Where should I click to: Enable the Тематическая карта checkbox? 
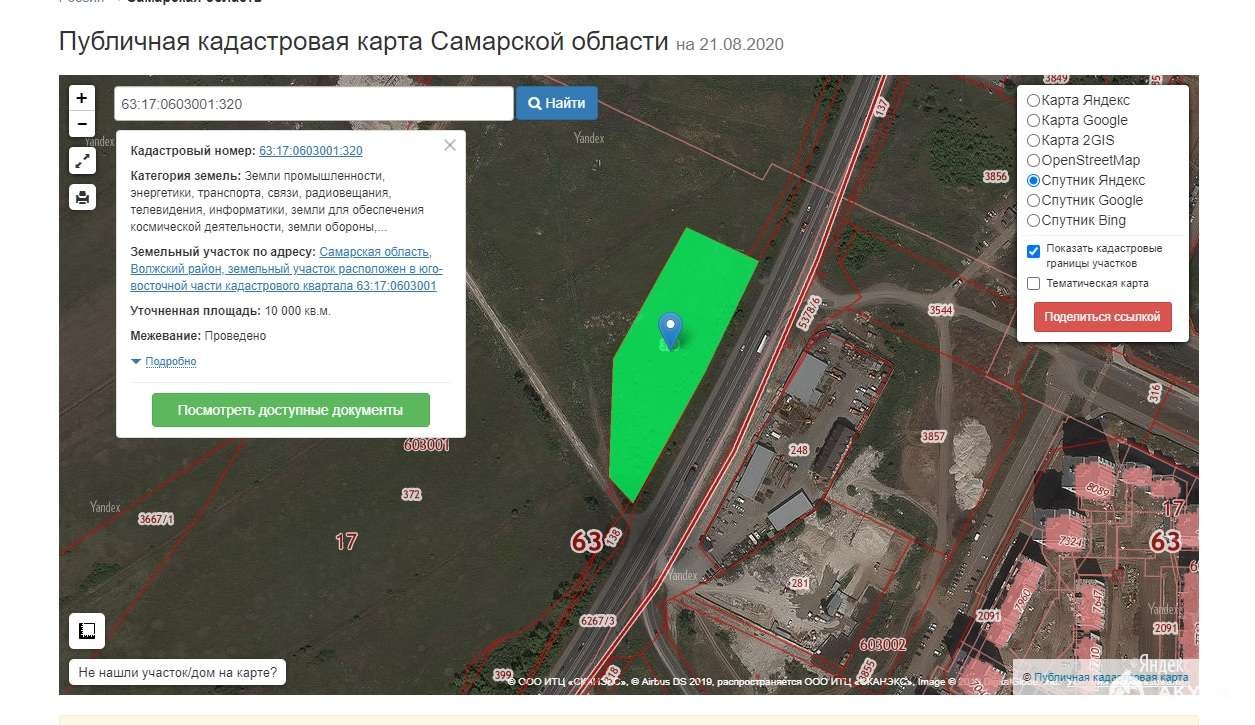(1035, 284)
